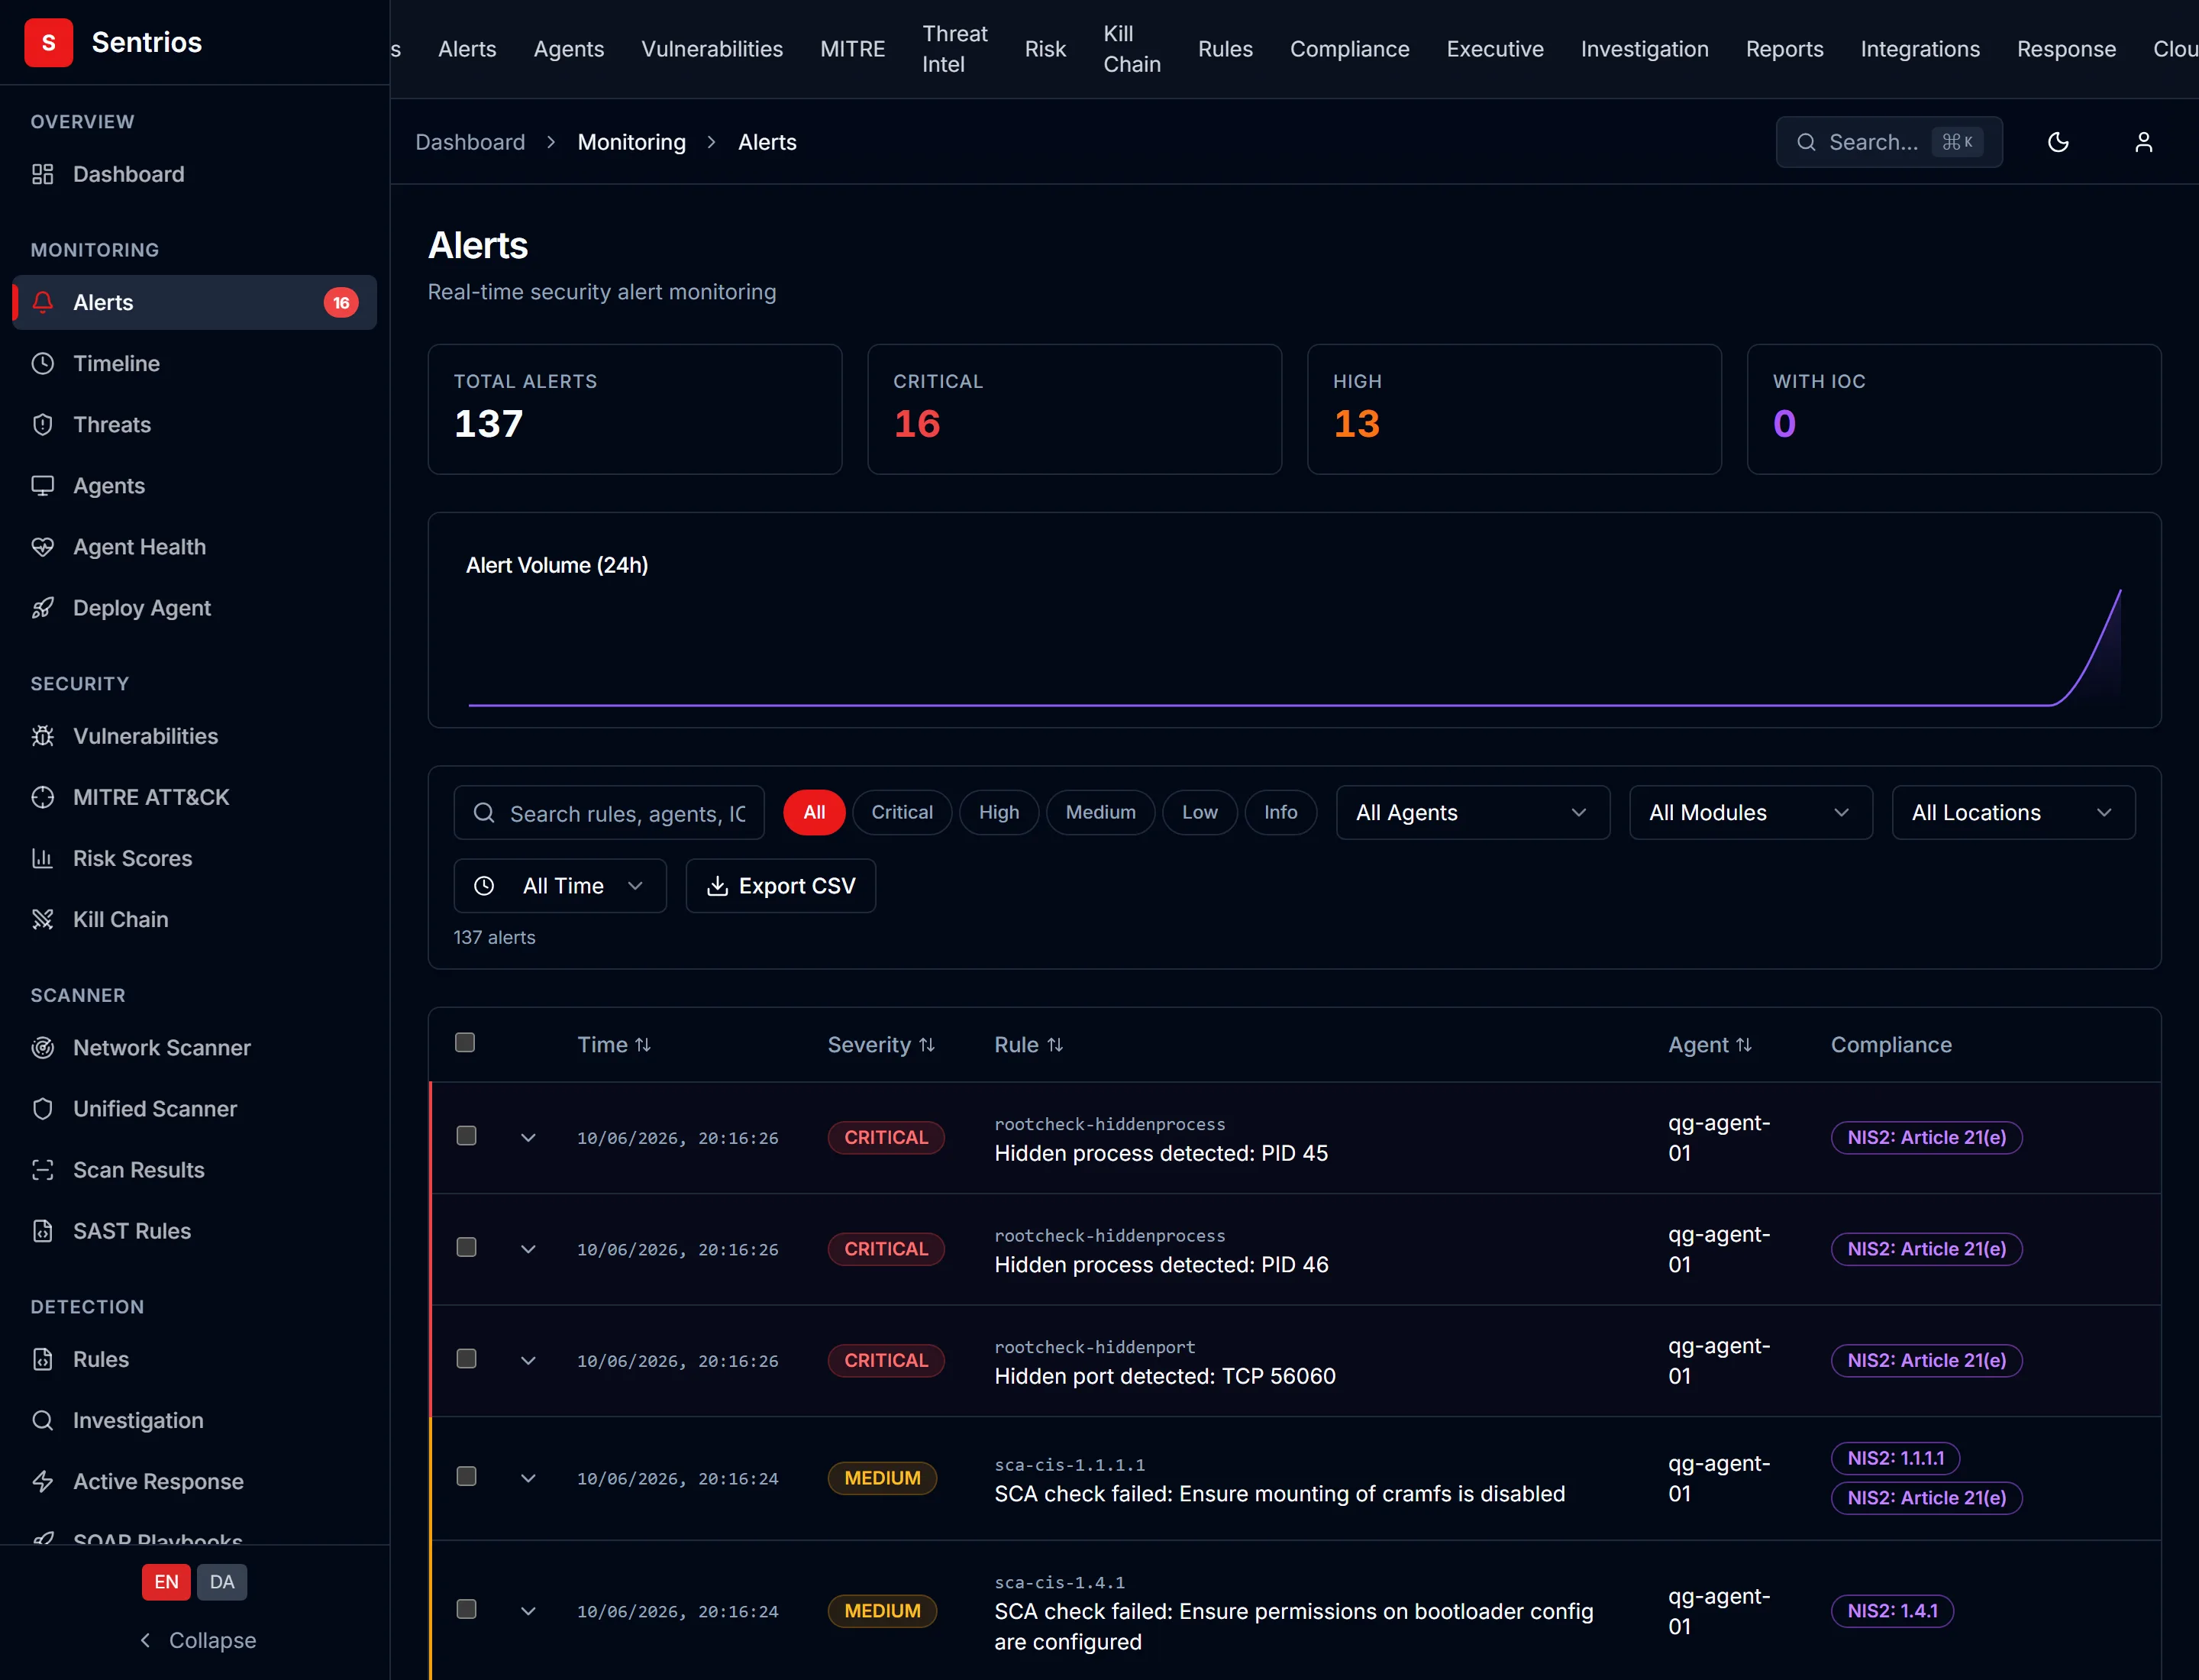Expand the cramfs SCA check row

pyautogui.click(x=528, y=1478)
